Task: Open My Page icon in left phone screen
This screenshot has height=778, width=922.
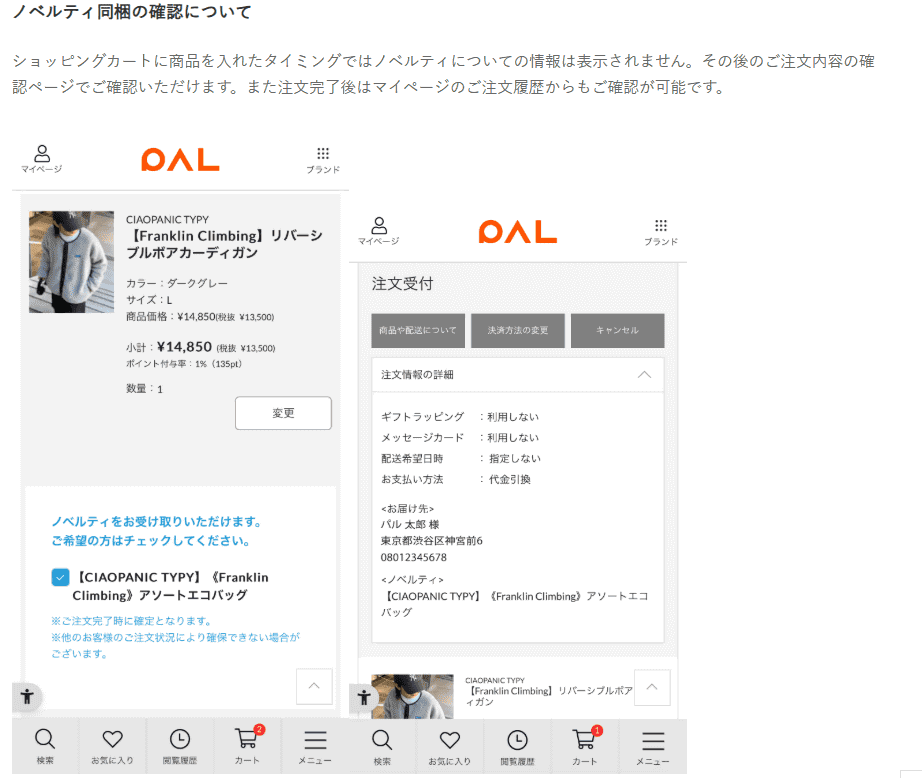Action: click(x=42, y=159)
